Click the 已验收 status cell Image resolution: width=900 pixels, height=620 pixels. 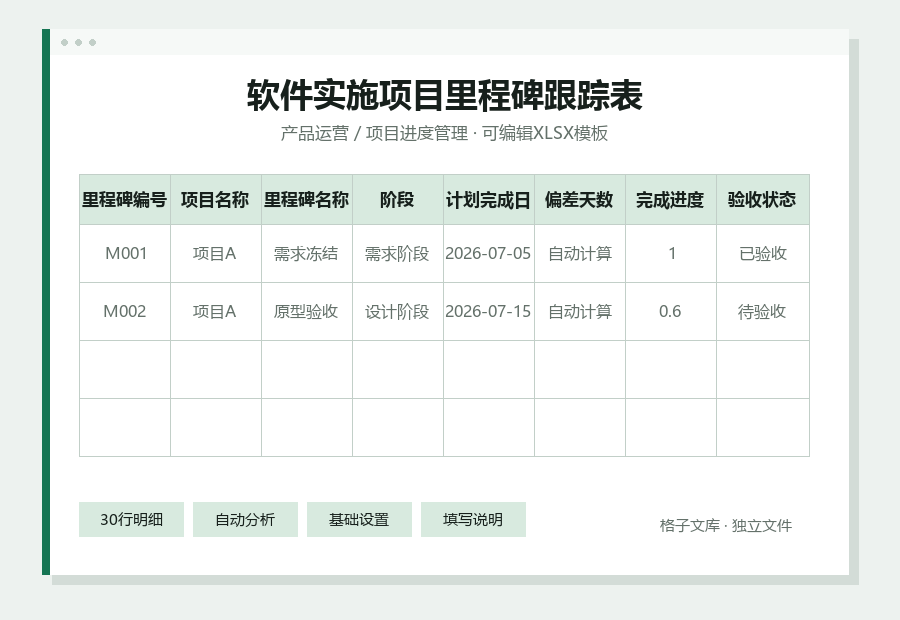(763, 254)
